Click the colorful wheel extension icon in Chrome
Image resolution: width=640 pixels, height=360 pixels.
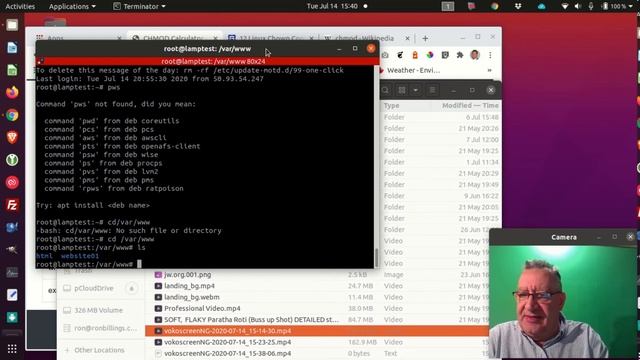coord(430,55)
